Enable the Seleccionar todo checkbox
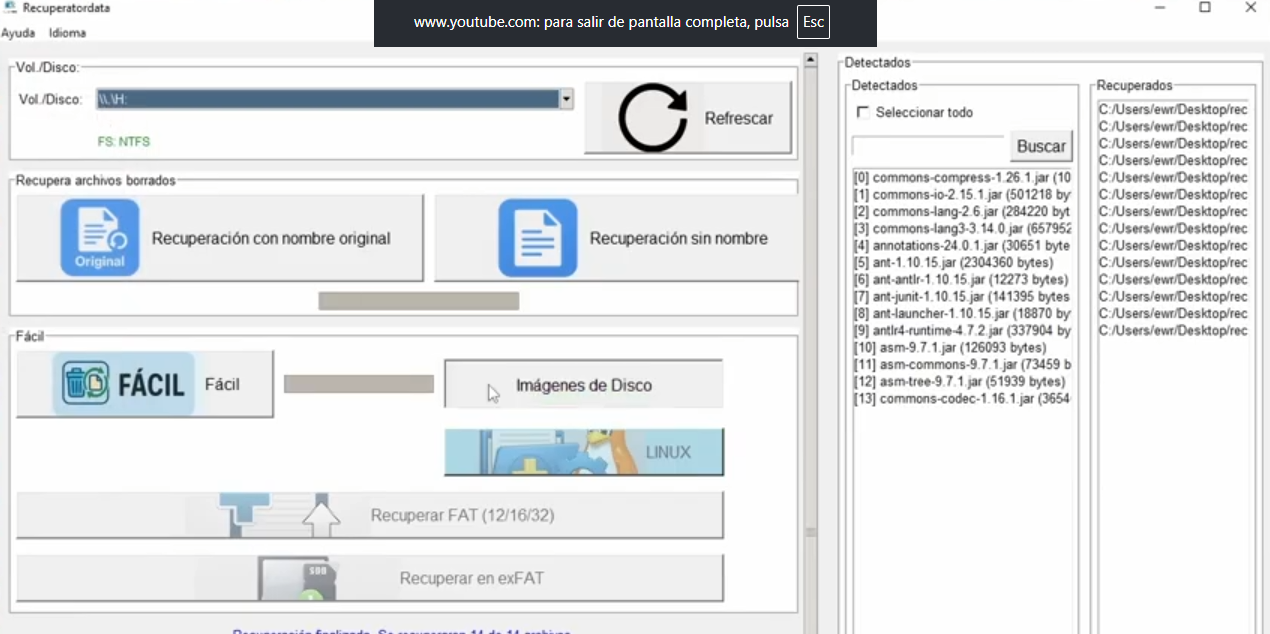The width and height of the screenshot is (1270, 634). pyautogui.click(x=864, y=112)
